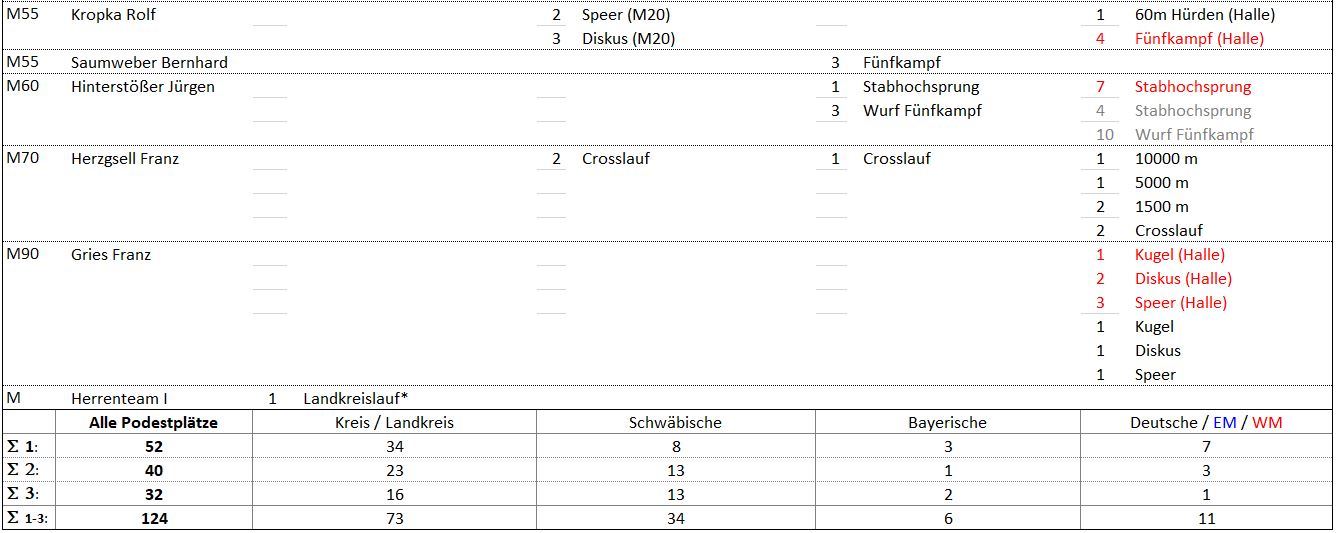Click the Schwäbische column header
Viewport: 1337px width, 533px height.
point(675,422)
